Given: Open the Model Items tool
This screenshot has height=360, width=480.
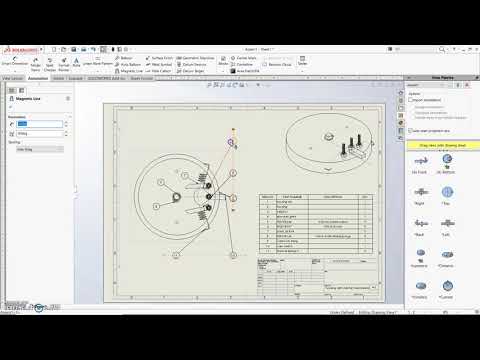Looking at the screenshot, I should [x=36, y=64].
